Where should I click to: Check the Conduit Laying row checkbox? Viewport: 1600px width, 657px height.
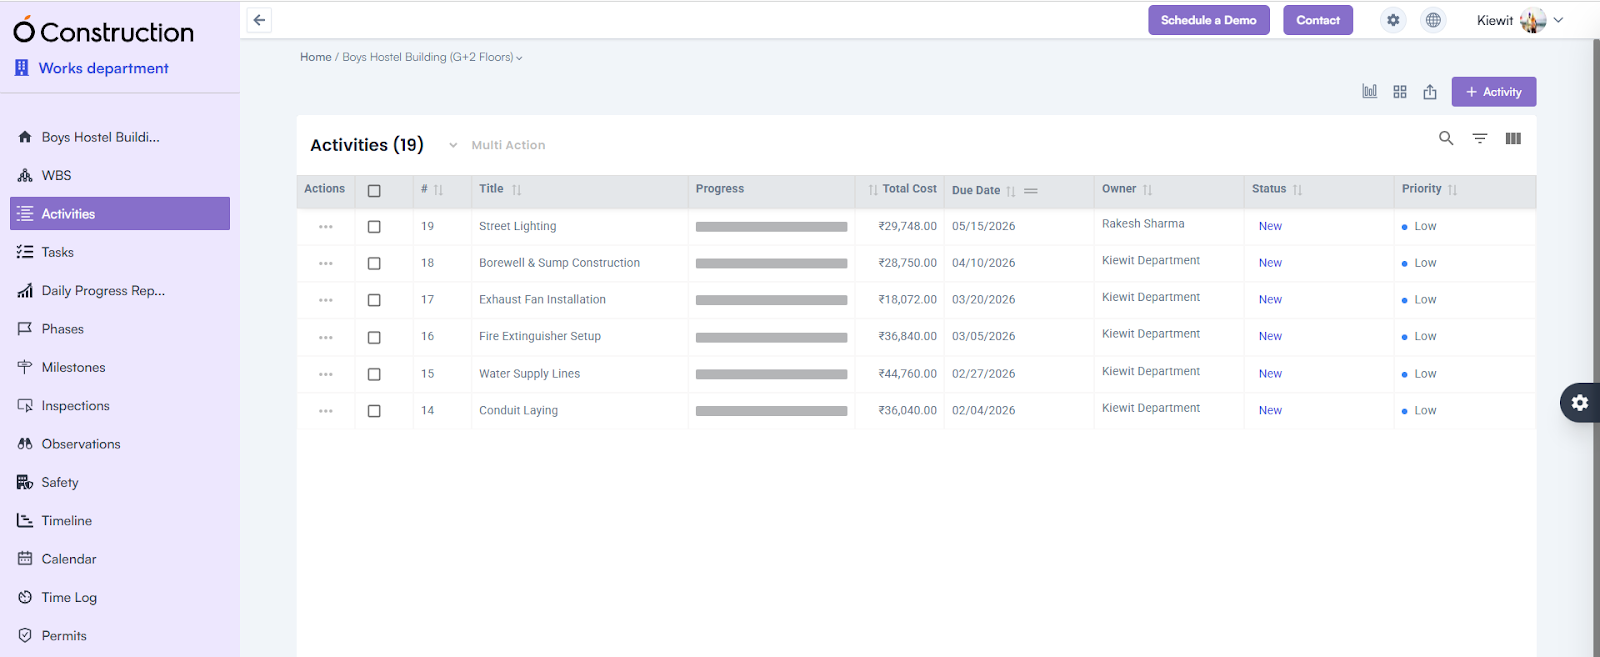[374, 411]
